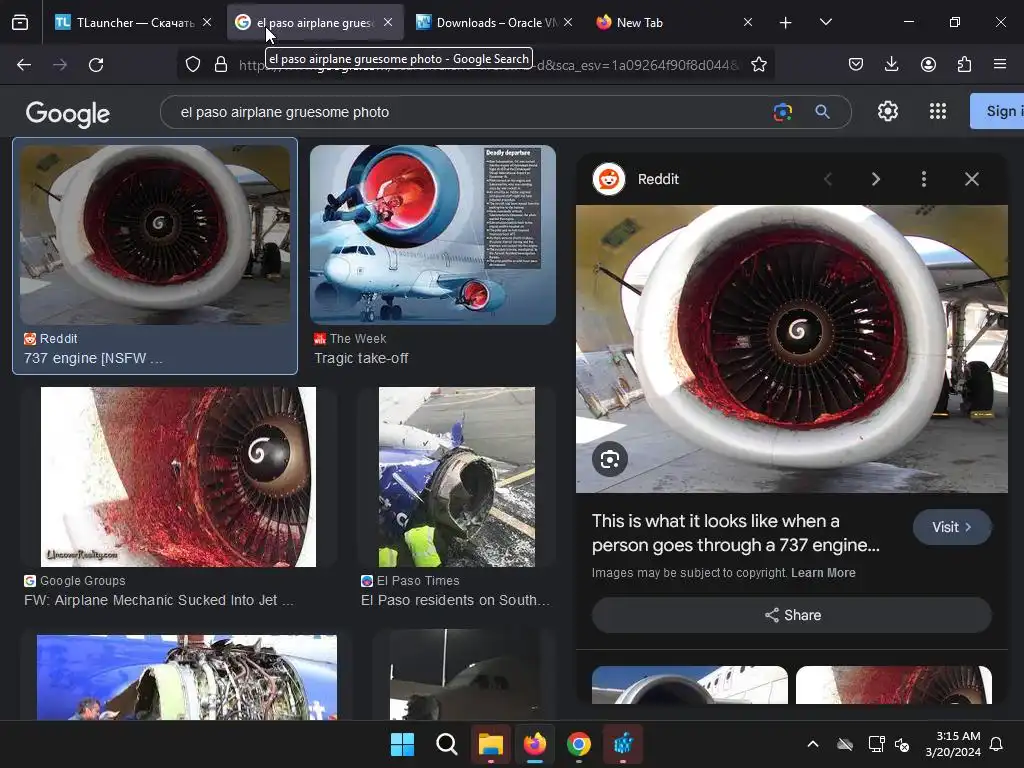Reload the current page
The width and height of the screenshot is (1024, 768).
[96, 65]
